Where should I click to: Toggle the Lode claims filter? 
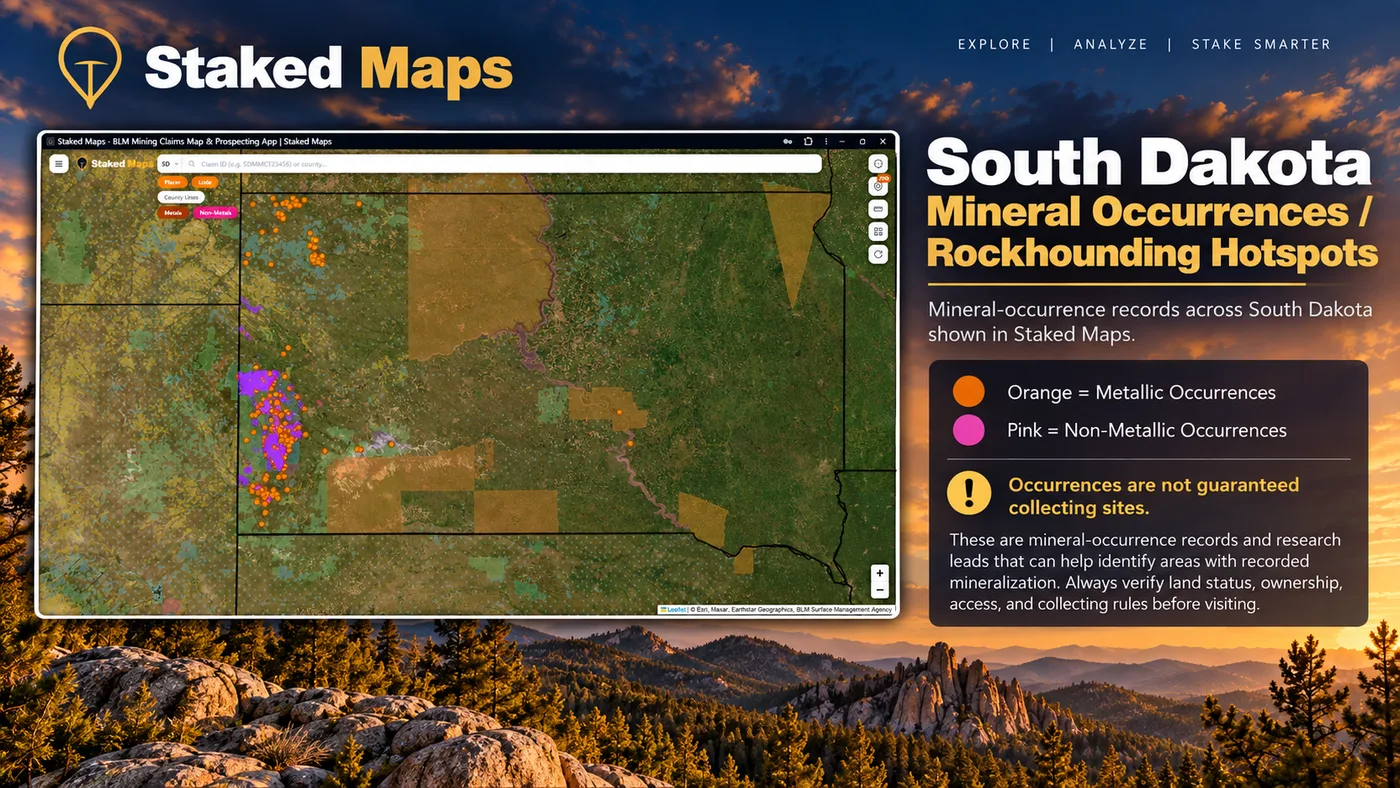tap(205, 182)
